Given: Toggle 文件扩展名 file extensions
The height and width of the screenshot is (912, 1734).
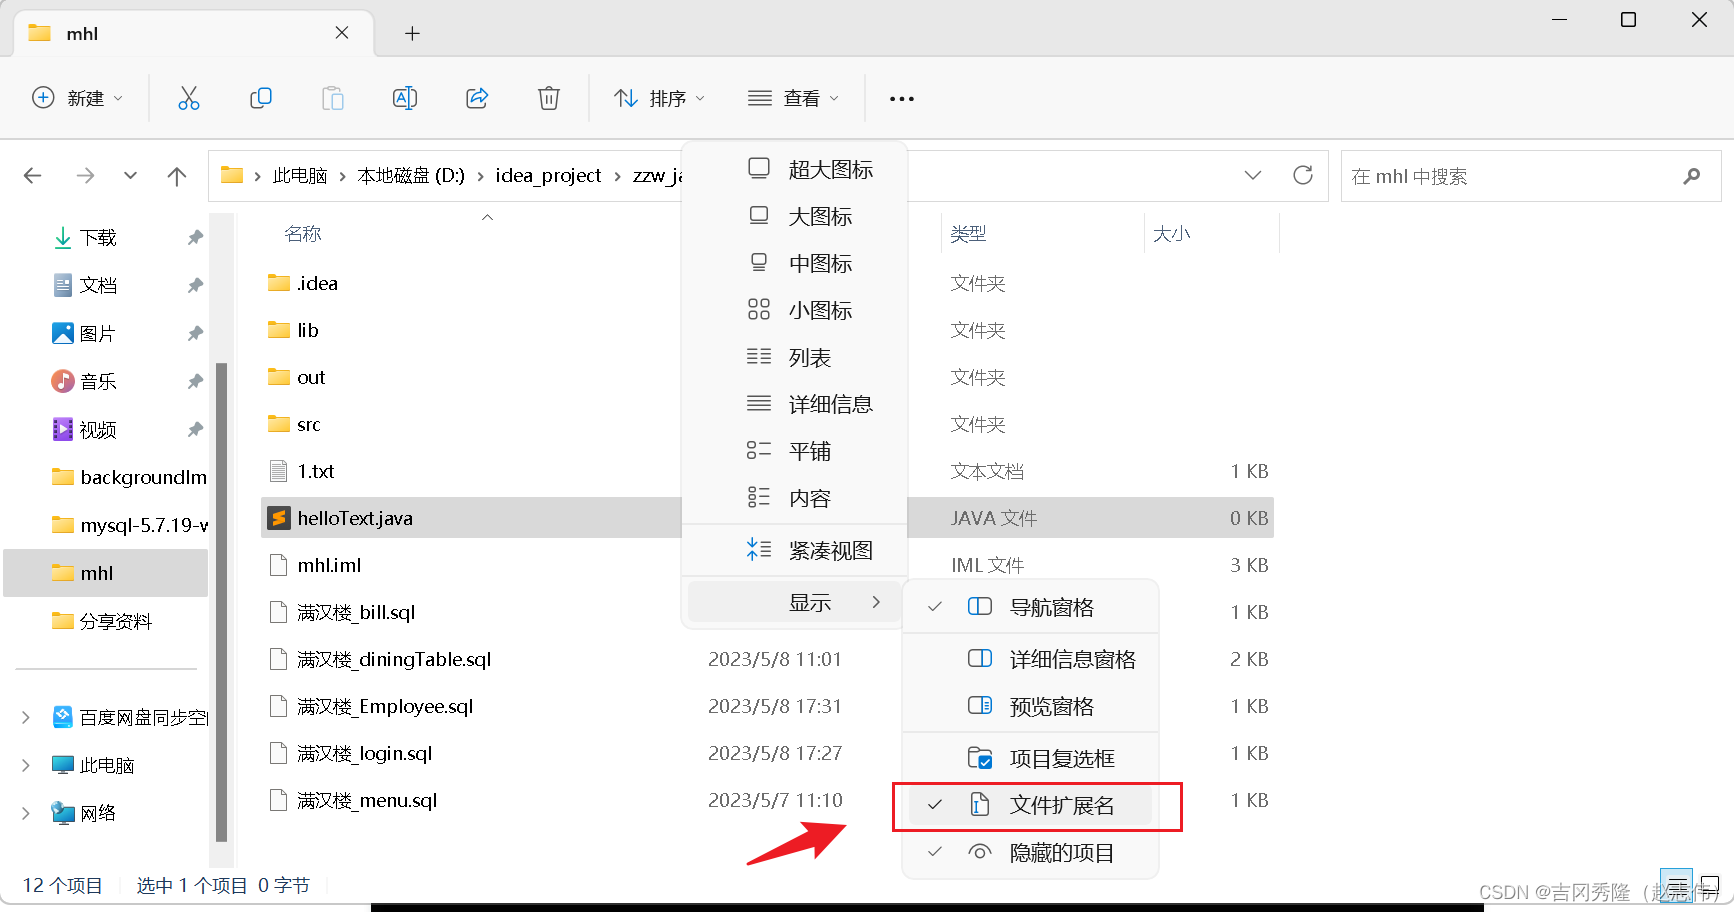Looking at the screenshot, I should point(1031,805).
